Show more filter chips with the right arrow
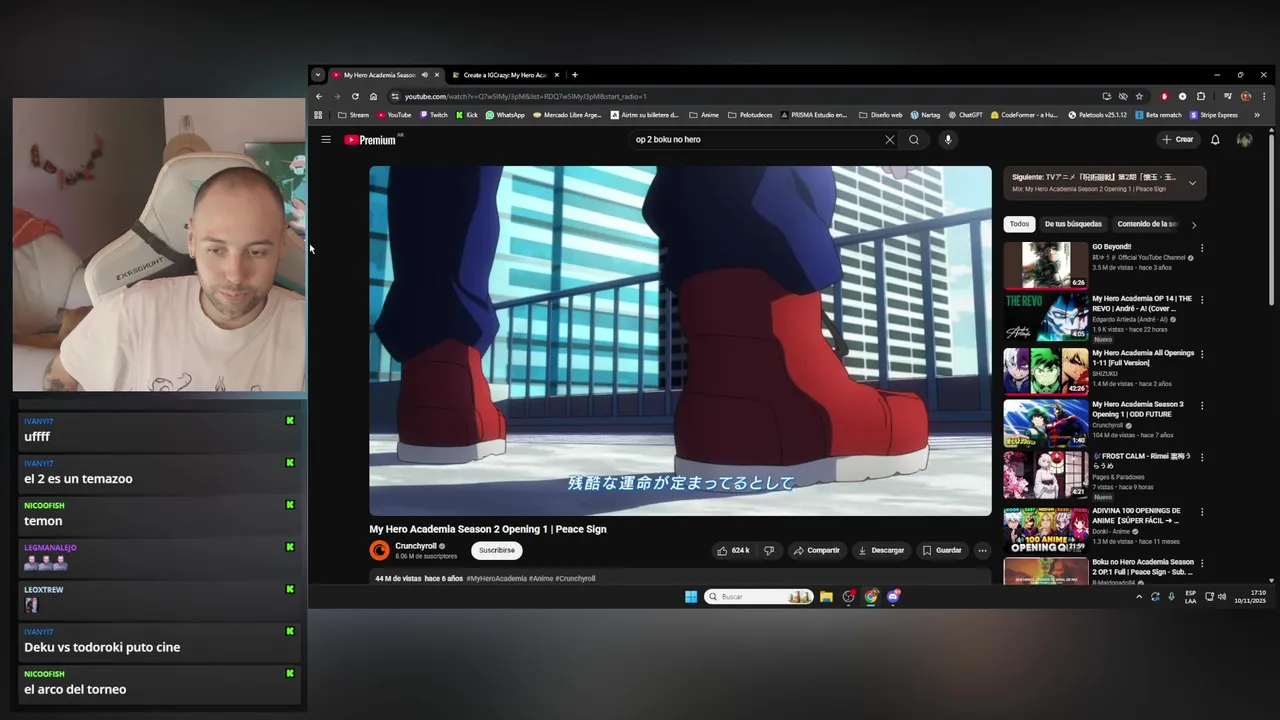1280x720 pixels. (1193, 225)
